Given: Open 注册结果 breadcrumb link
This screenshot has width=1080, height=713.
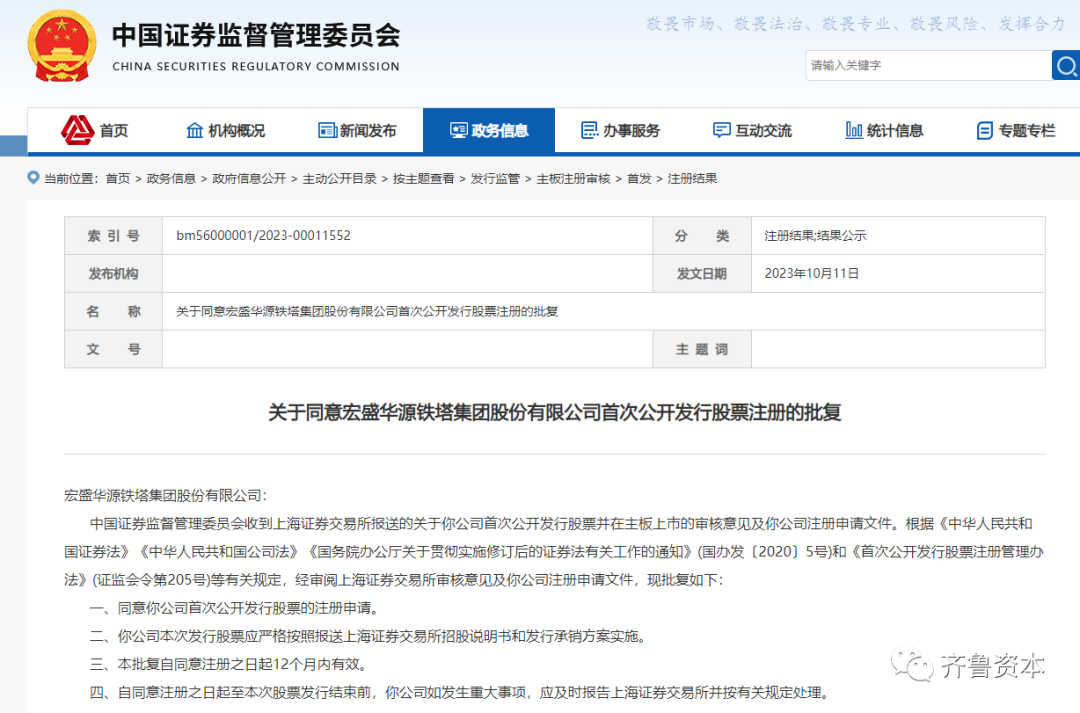Looking at the screenshot, I should point(692,178).
